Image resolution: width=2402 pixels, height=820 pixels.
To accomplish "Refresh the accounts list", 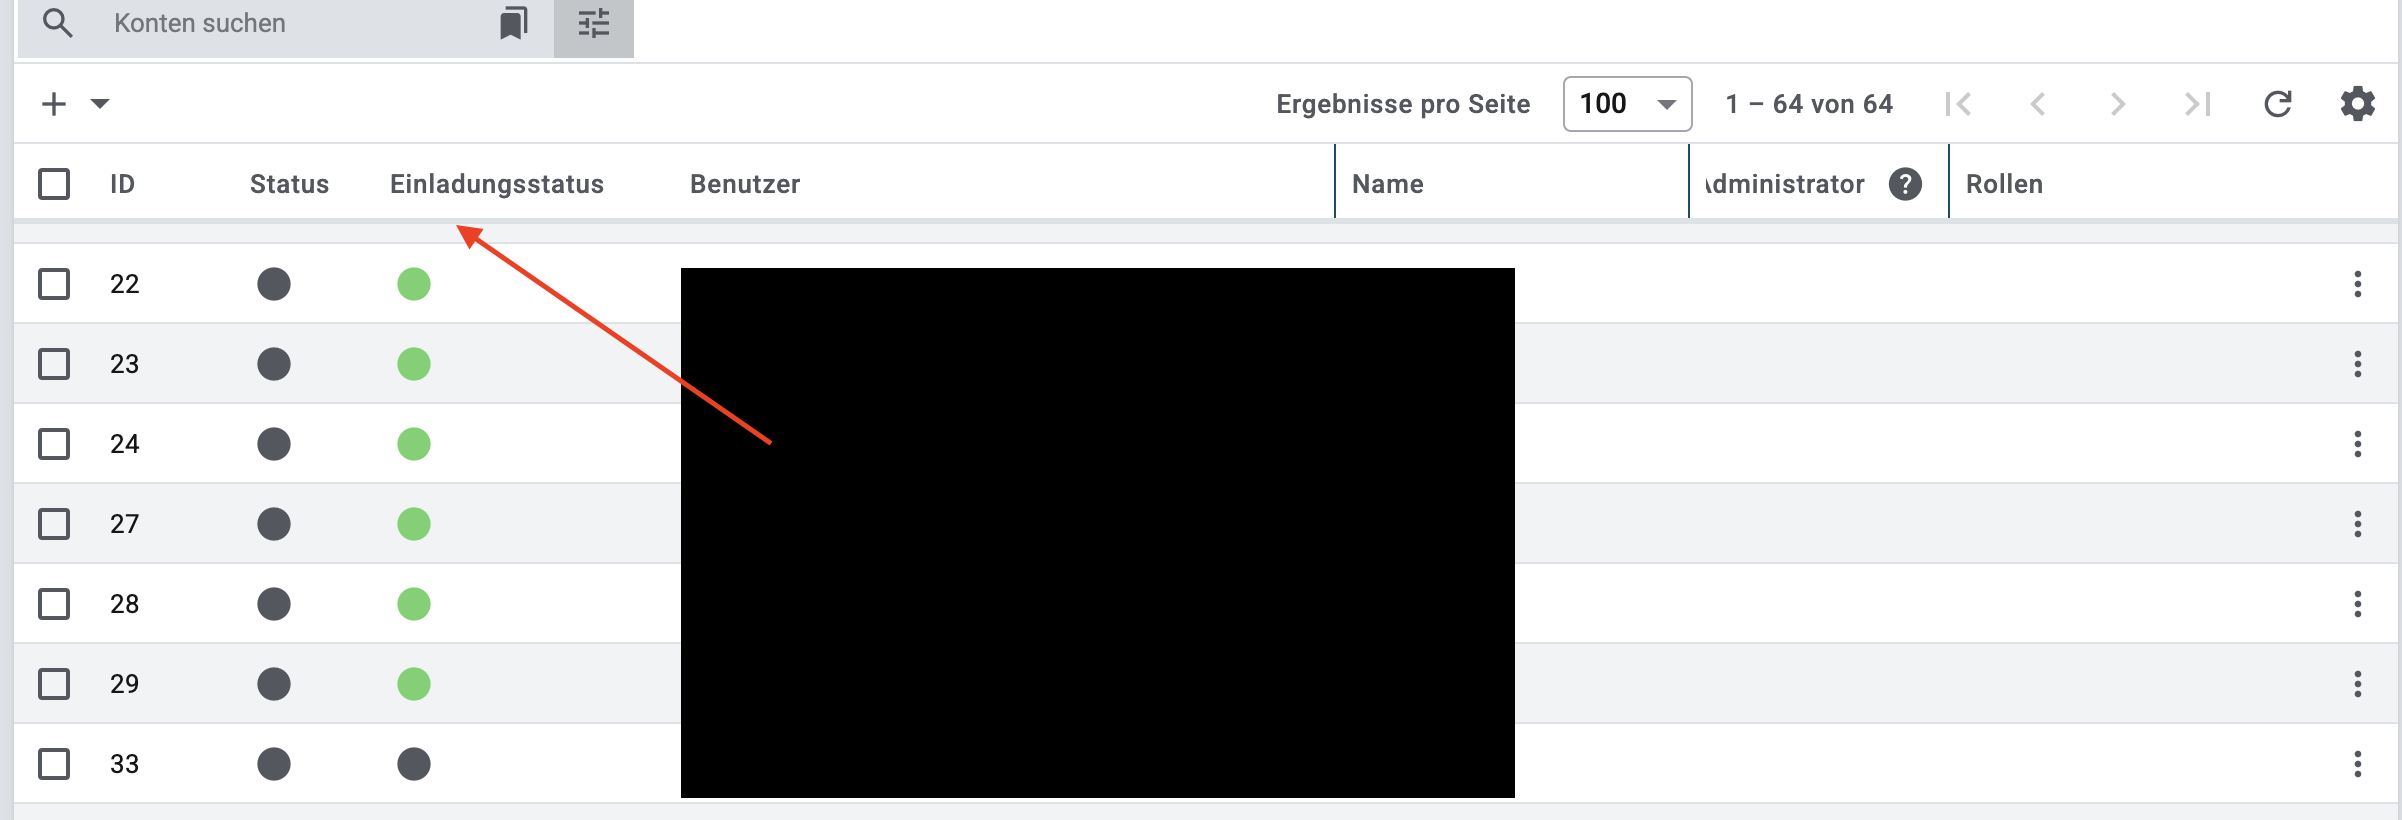I will click(2278, 104).
